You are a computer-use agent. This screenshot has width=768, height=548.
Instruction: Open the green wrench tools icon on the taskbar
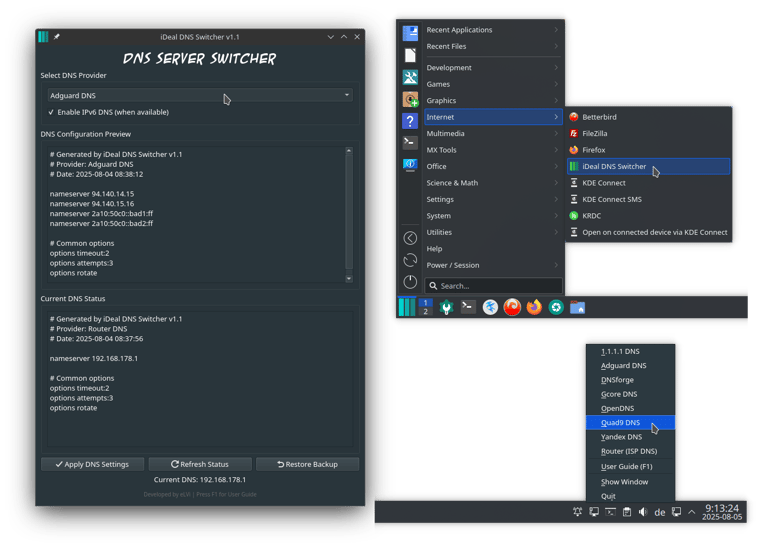click(446, 307)
